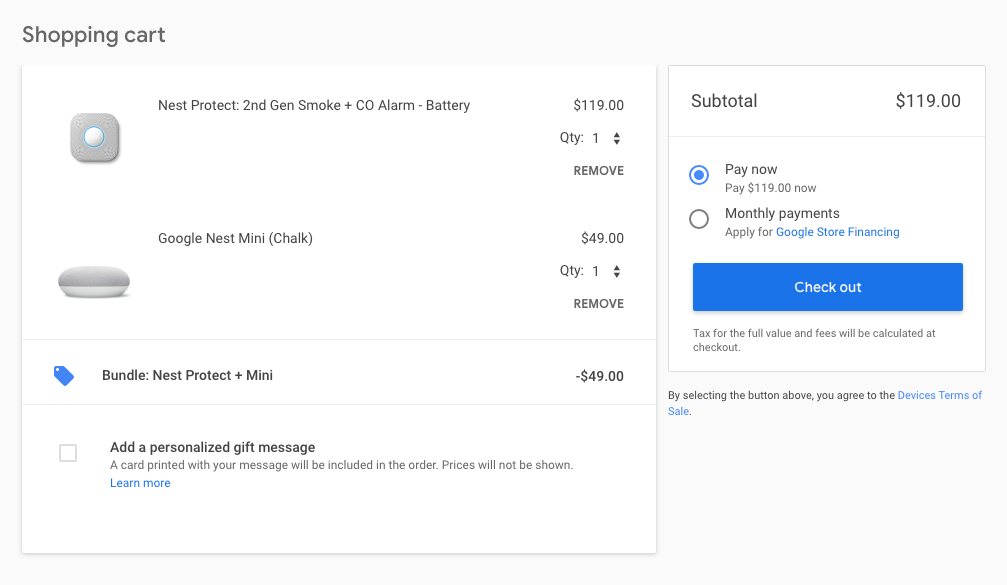Click the Nest Protect 2nd Gen product title

314,105
